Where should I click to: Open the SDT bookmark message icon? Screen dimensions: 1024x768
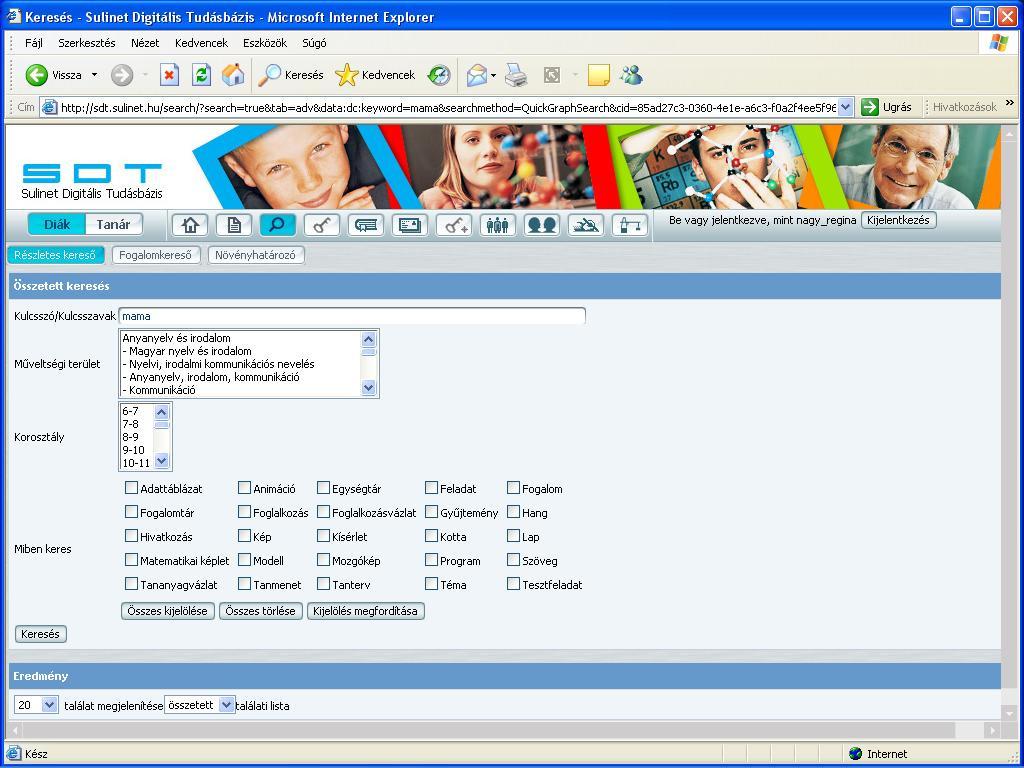[366, 225]
